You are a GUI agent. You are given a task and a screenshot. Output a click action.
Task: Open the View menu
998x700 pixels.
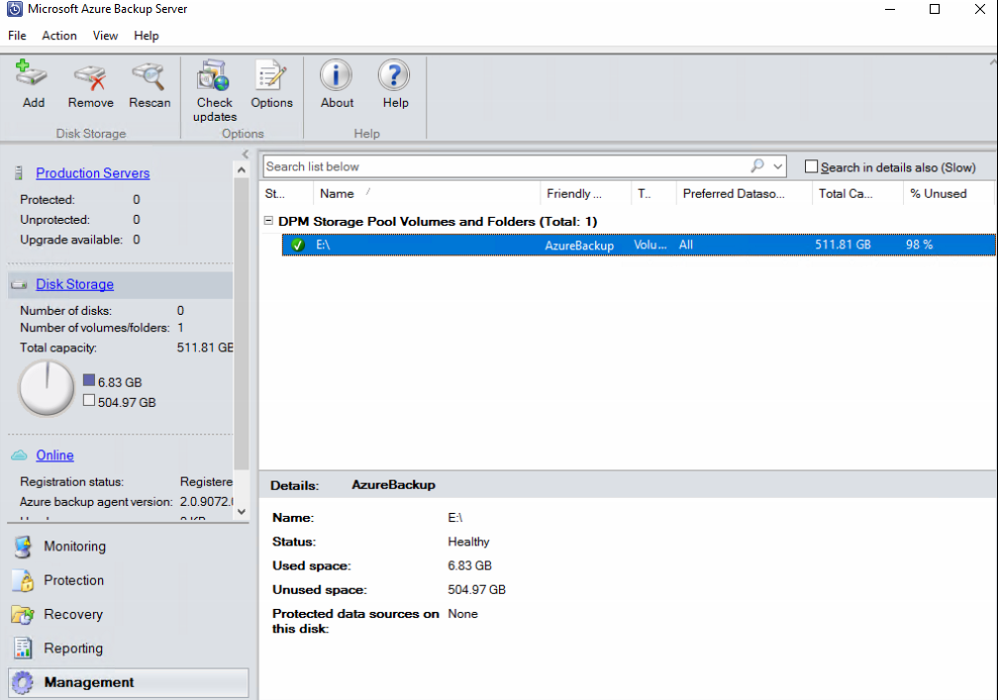click(105, 35)
